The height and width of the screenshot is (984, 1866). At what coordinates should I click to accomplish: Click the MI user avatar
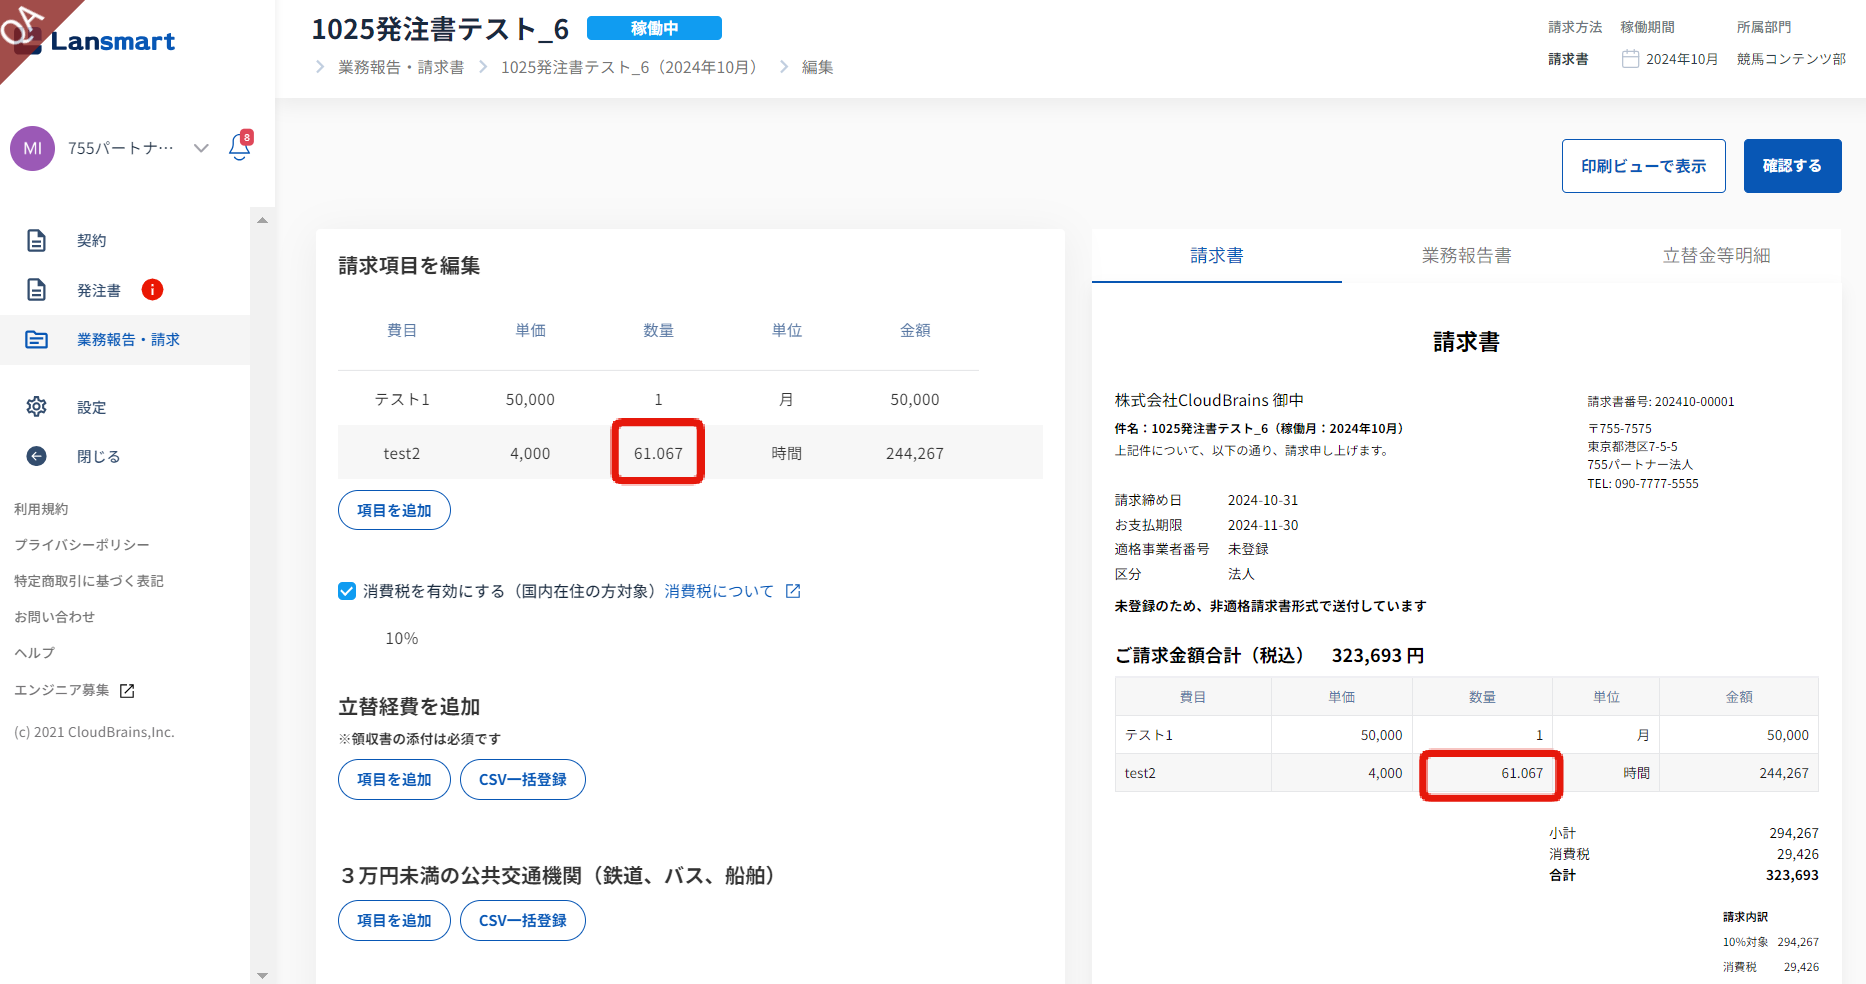(x=33, y=148)
